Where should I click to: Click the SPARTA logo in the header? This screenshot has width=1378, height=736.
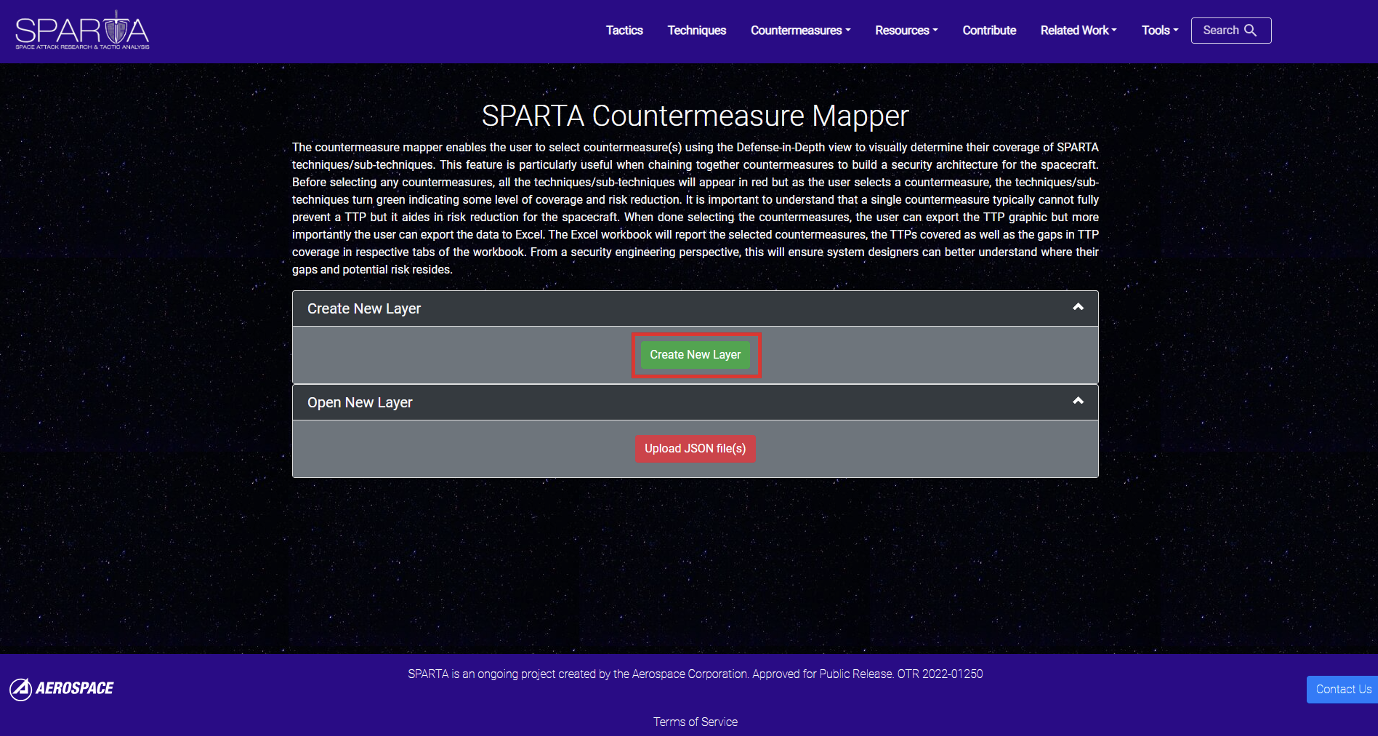[x=82, y=30]
